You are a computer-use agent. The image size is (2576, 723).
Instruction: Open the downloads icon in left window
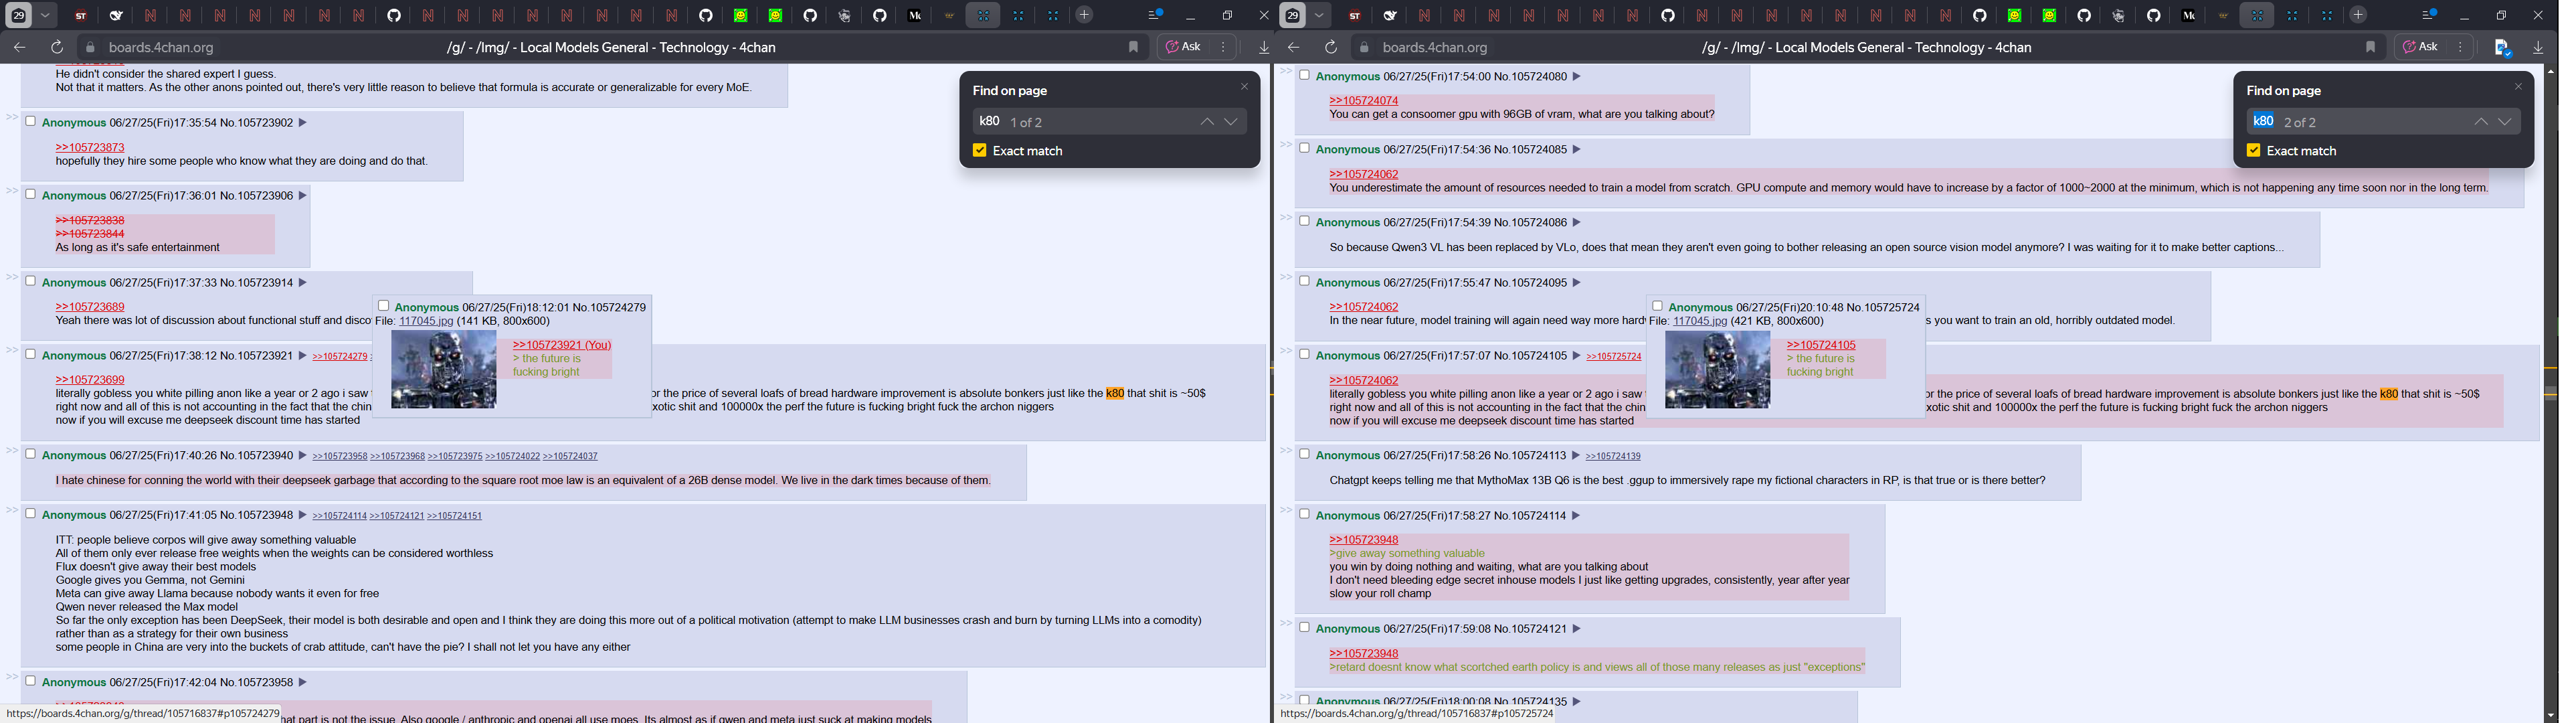[x=1264, y=47]
